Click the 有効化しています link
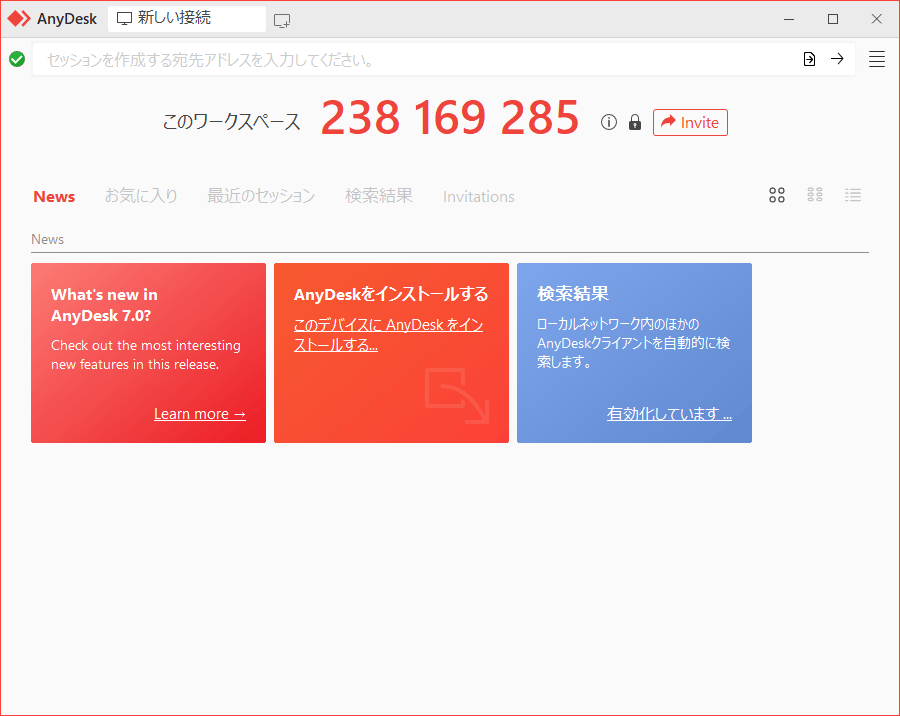 click(669, 414)
